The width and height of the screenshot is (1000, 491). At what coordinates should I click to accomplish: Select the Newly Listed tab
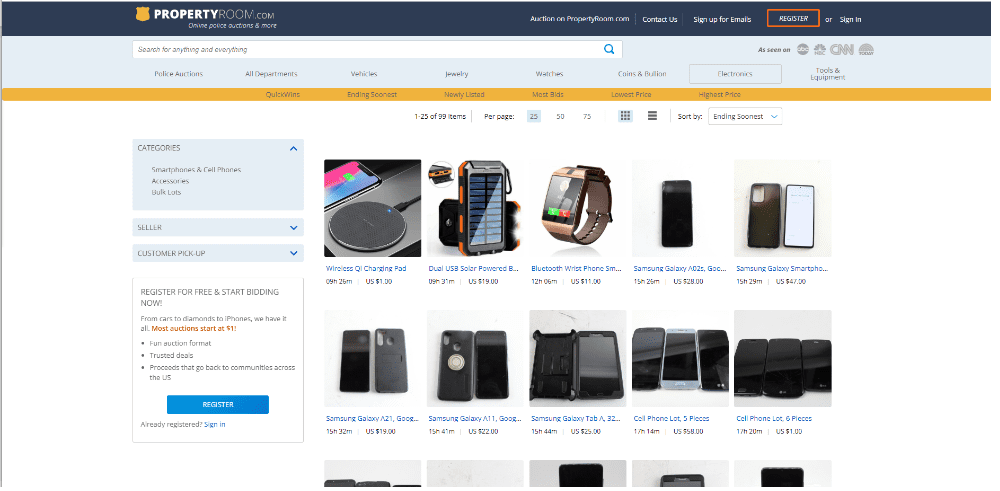[464, 94]
